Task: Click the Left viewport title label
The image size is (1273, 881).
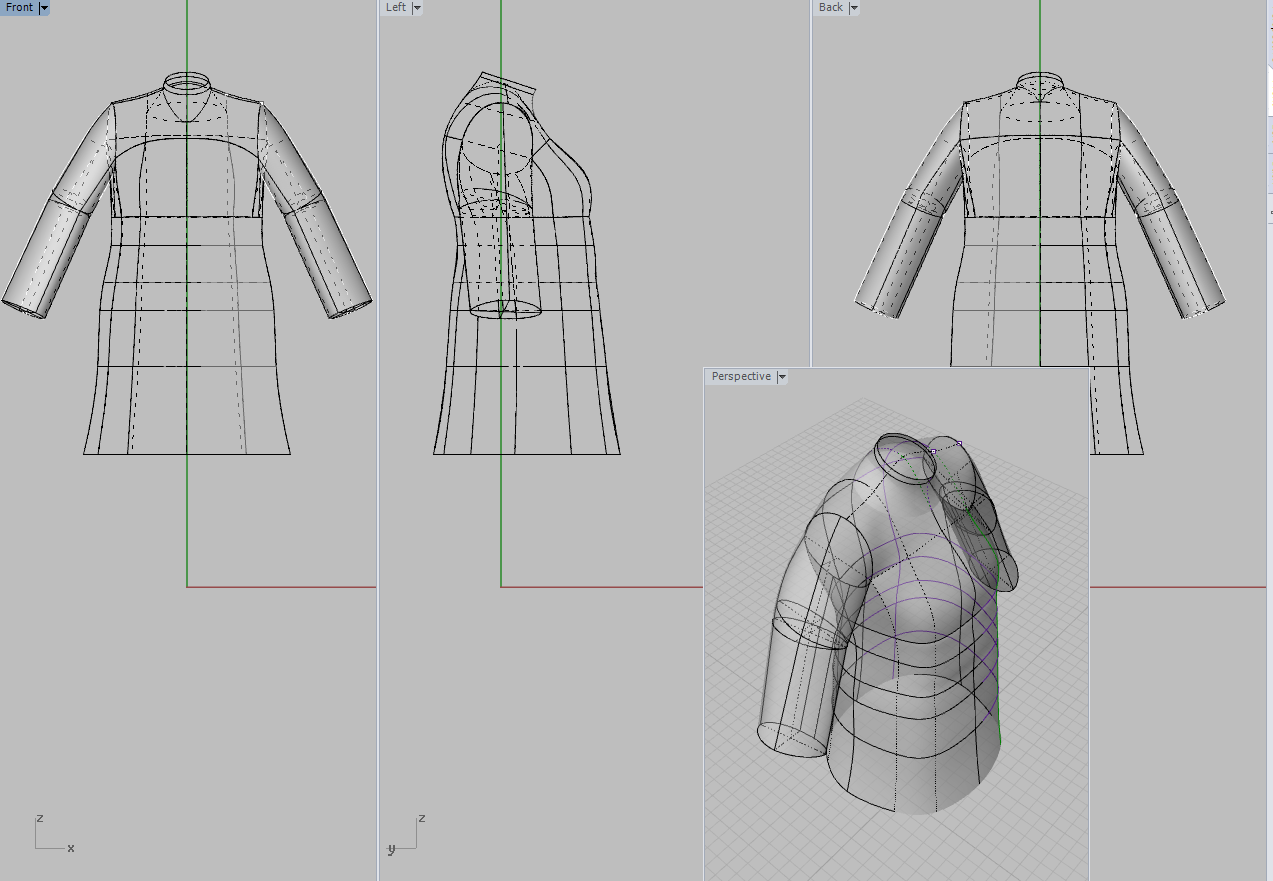Action: (396, 8)
